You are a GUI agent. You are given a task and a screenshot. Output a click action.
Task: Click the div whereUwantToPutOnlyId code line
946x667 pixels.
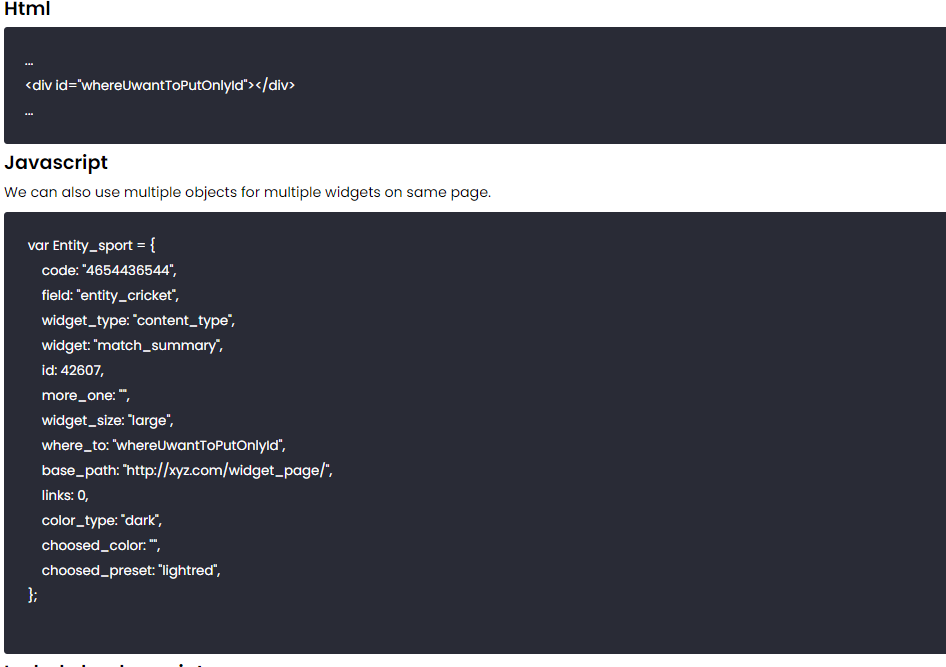(x=160, y=85)
